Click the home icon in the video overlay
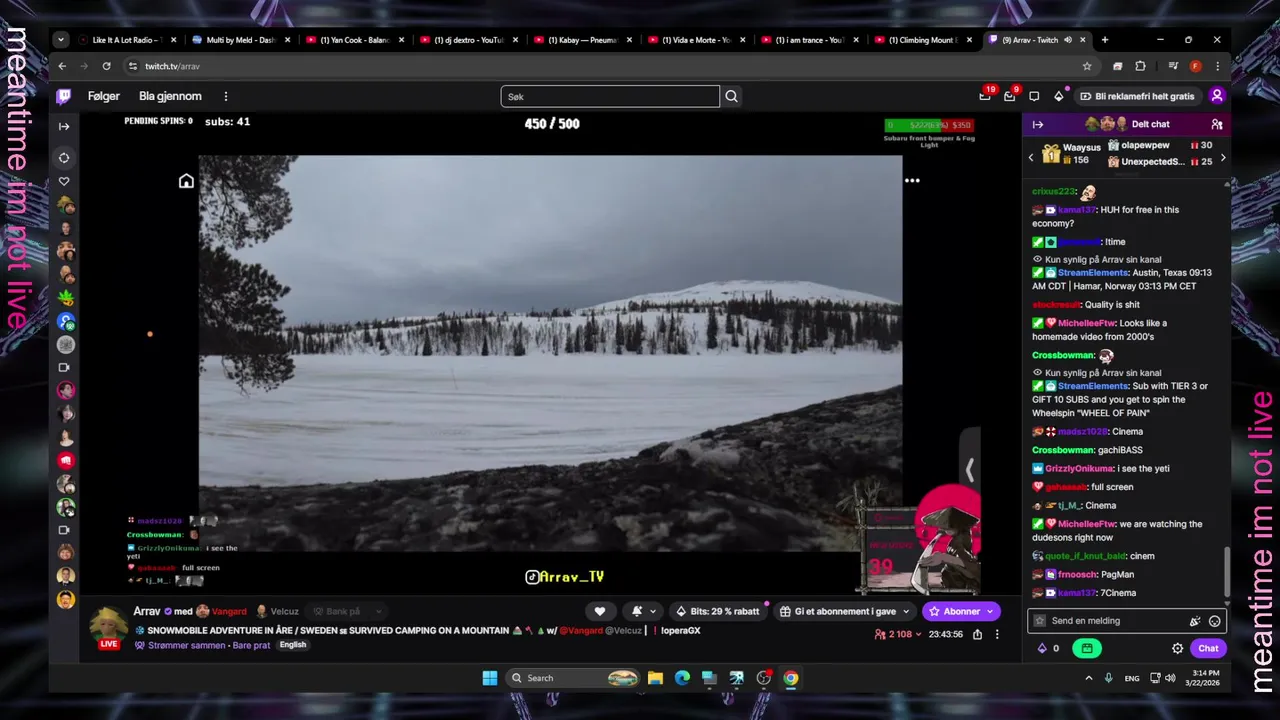Viewport: 1280px width, 720px height. tap(186, 181)
